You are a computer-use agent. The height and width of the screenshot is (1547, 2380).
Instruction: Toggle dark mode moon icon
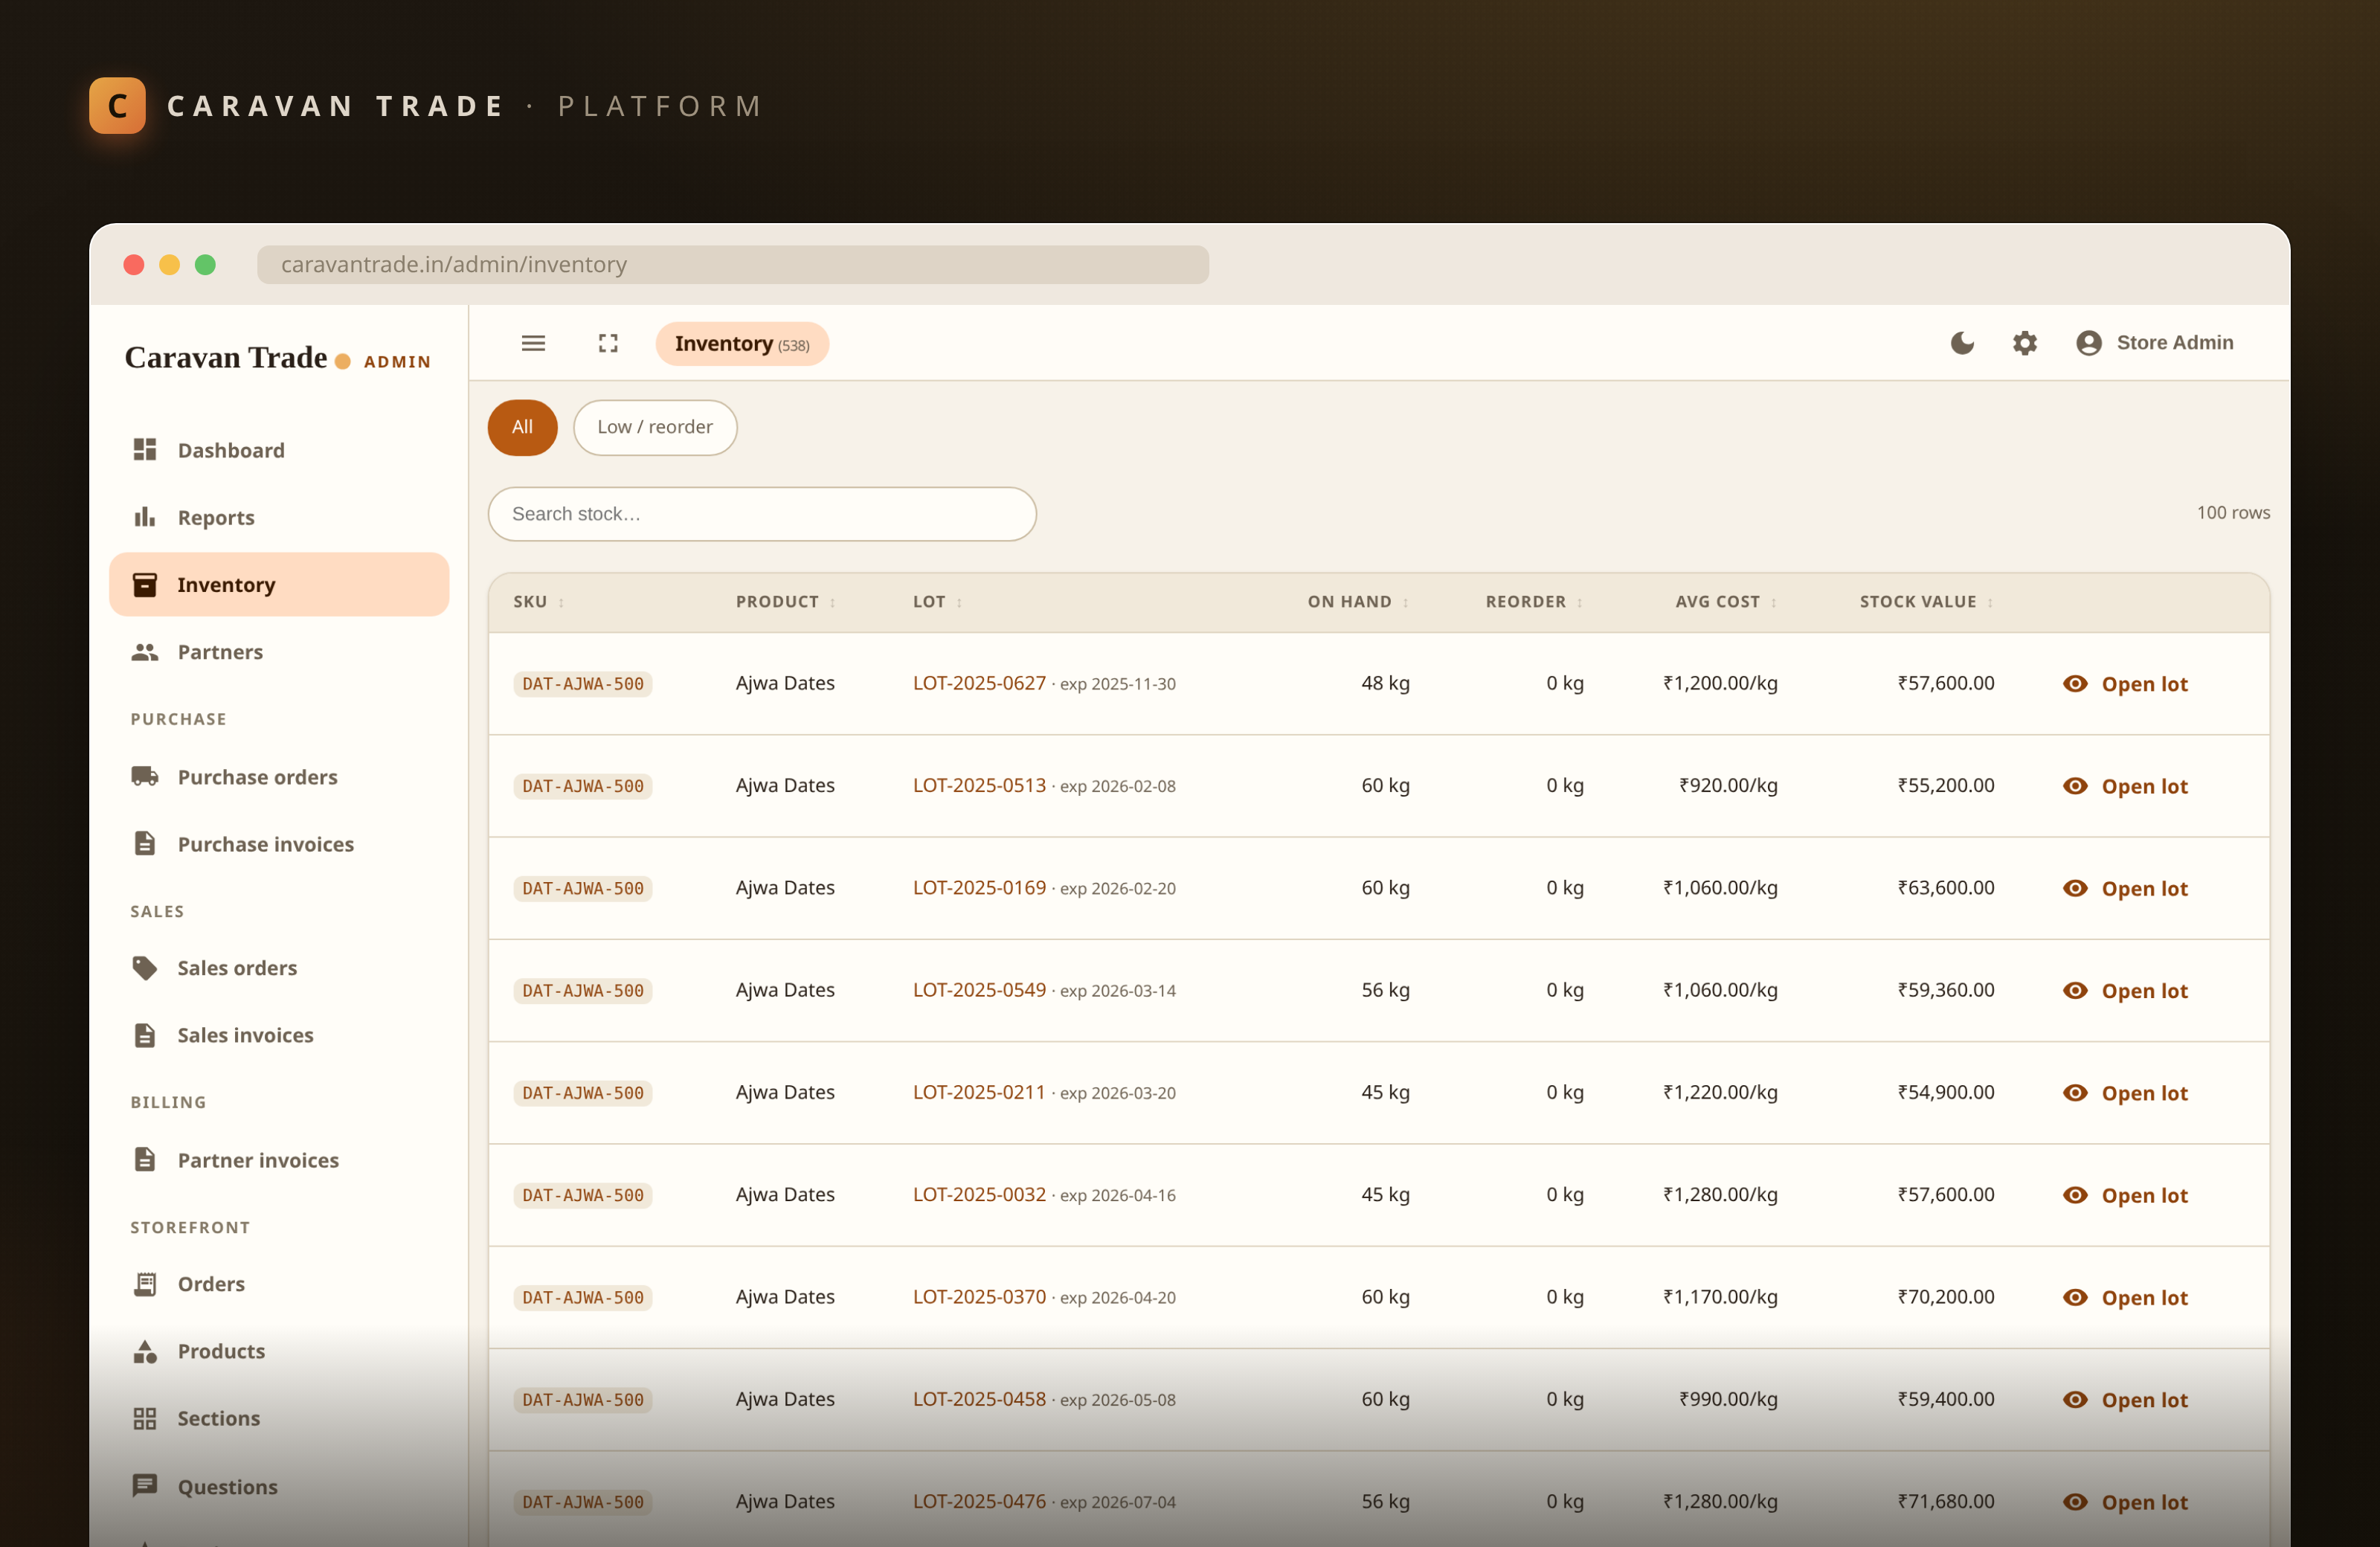(1962, 343)
